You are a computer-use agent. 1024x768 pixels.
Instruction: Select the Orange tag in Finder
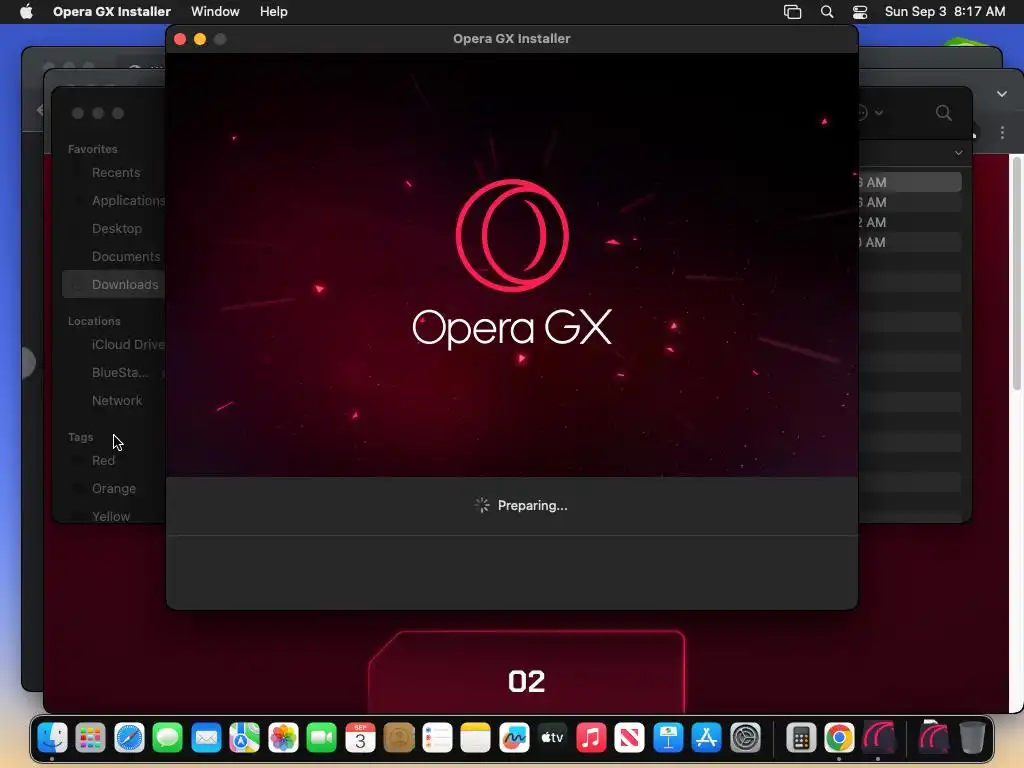click(114, 488)
